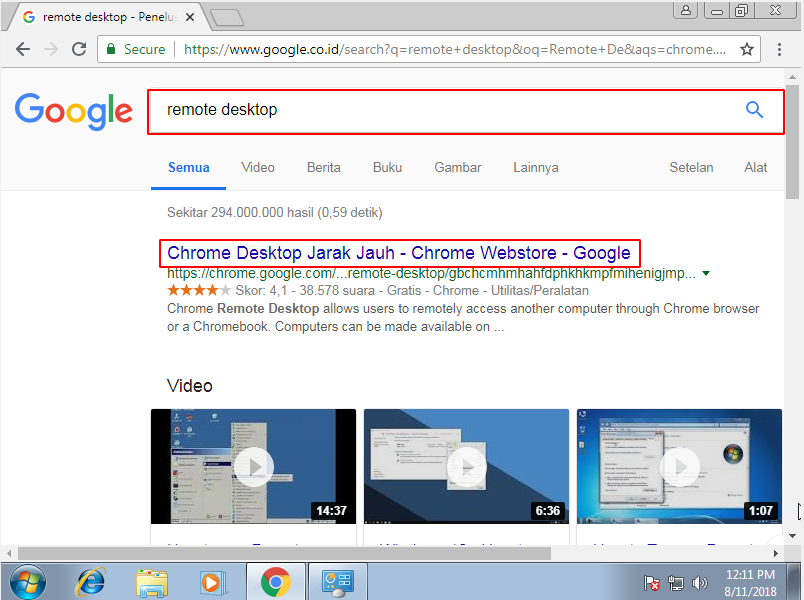Click the address bar URL
Screen dimensions: 804x600
point(454,49)
